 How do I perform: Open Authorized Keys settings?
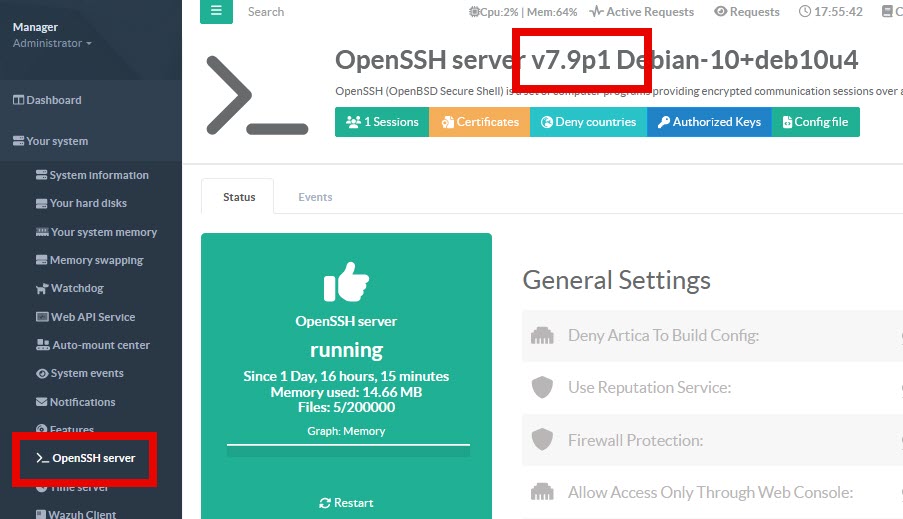pyautogui.click(x=708, y=122)
